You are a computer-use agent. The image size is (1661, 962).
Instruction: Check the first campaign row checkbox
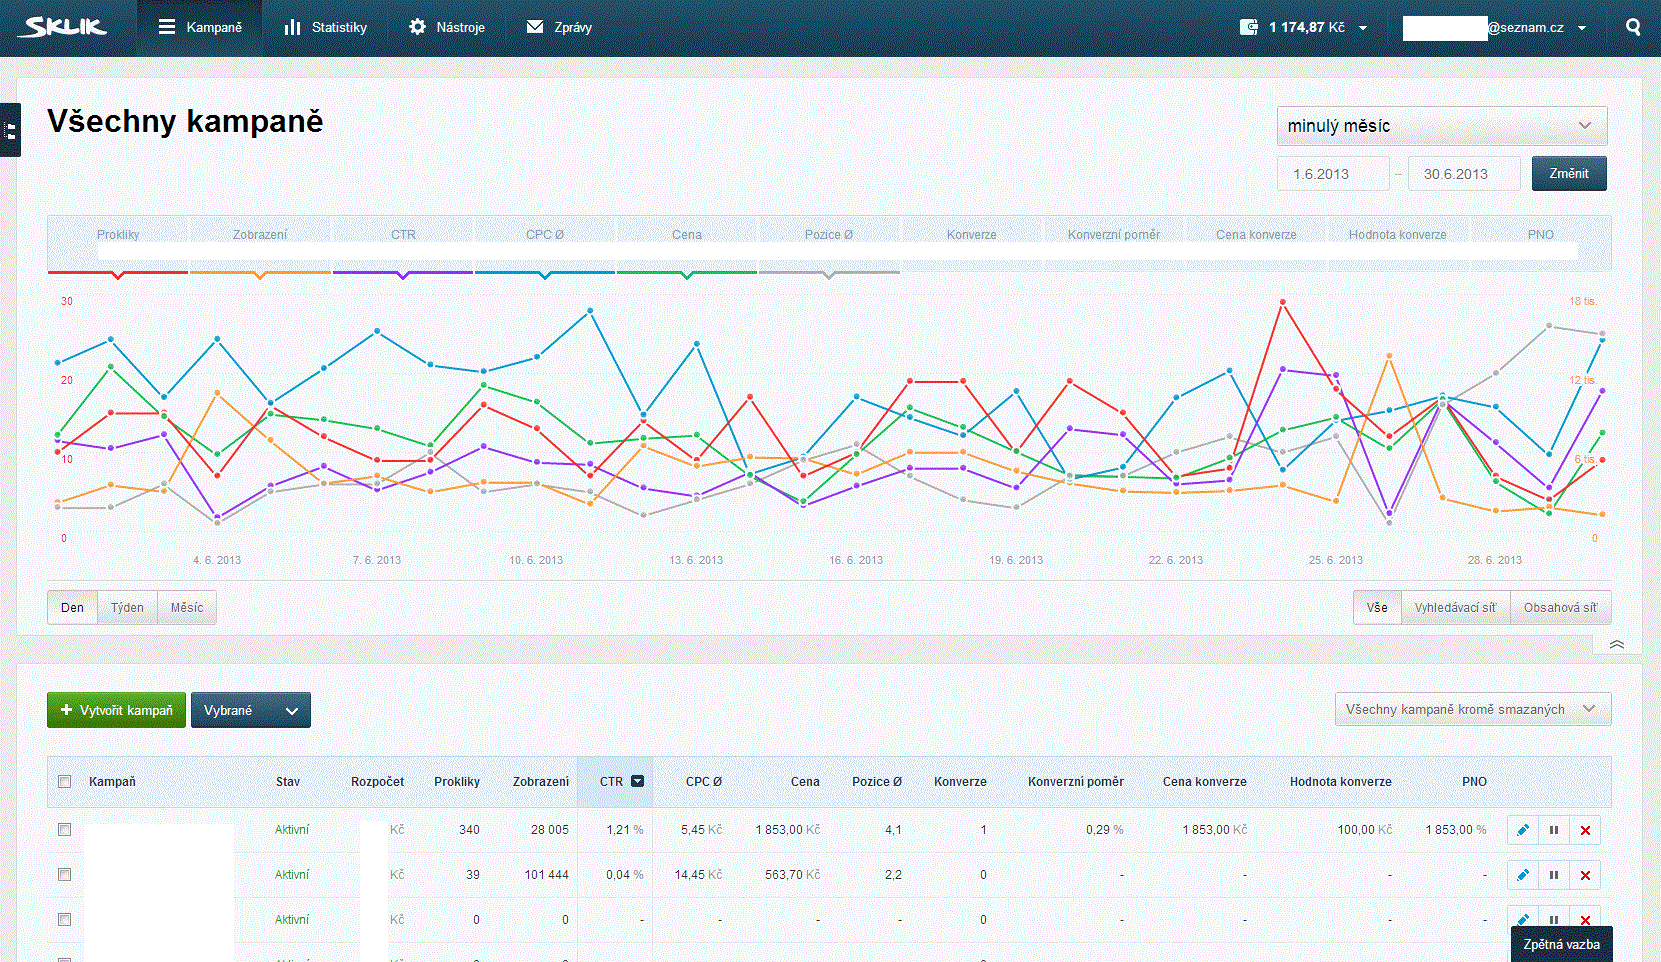point(65,830)
